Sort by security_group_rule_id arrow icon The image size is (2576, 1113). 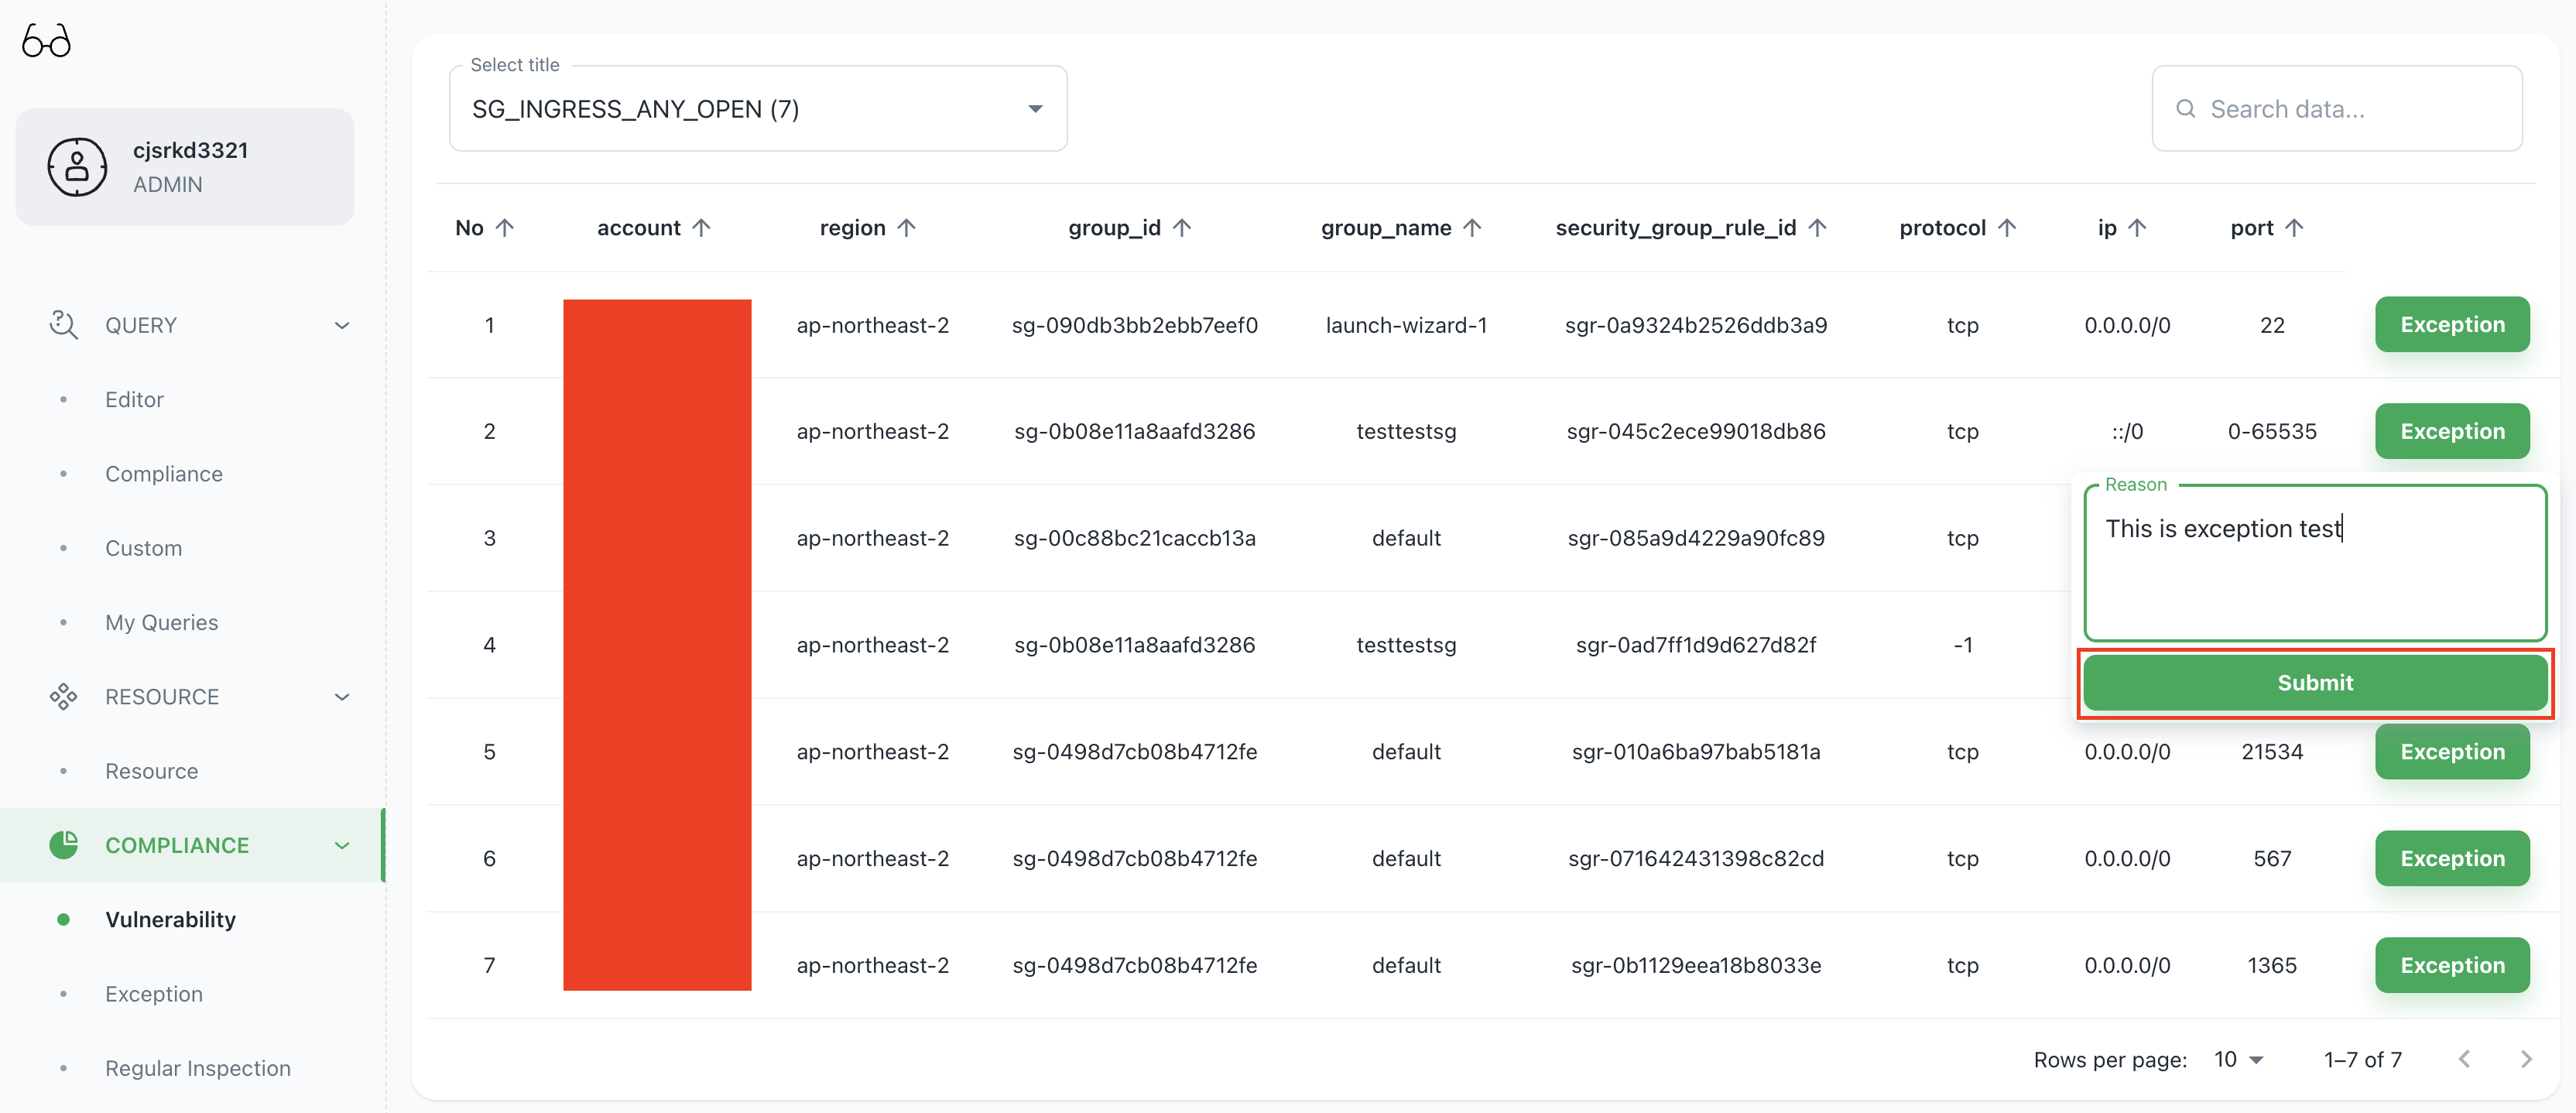pos(1817,228)
